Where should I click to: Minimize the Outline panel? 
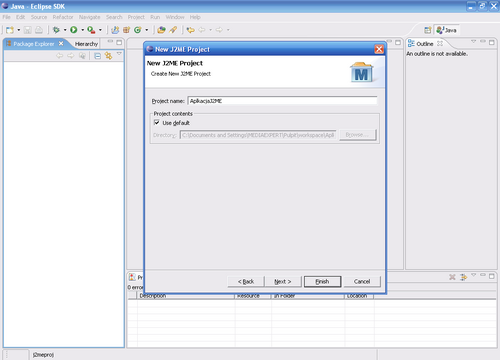coord(483,42)
